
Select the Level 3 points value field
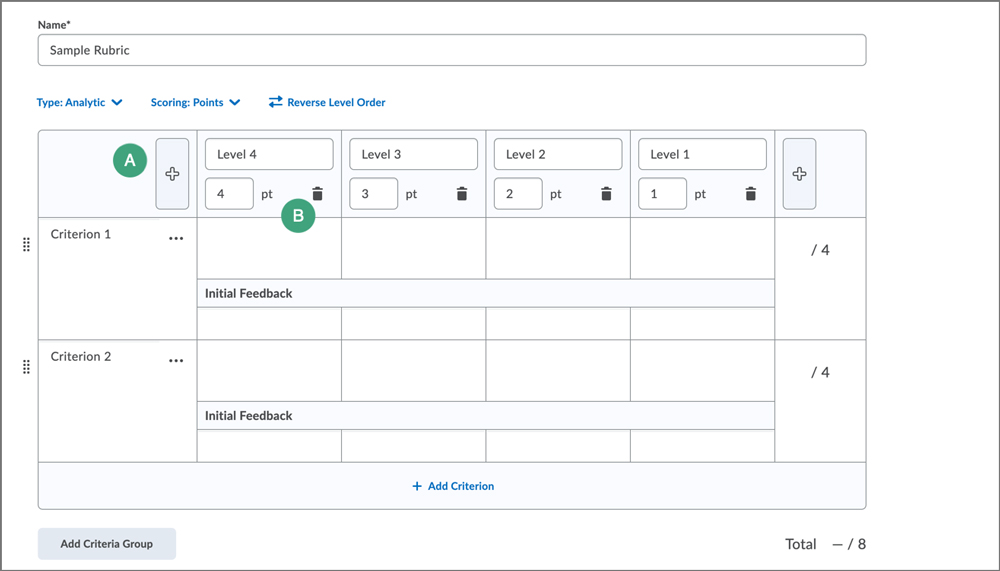[373, 194]
